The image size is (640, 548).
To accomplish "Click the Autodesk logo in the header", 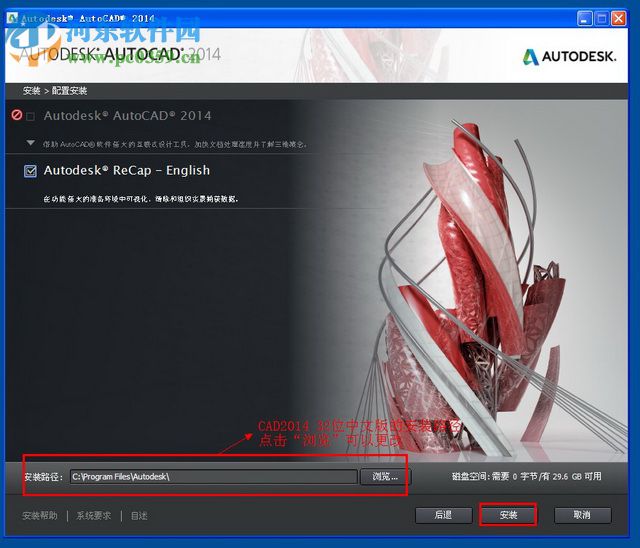I will coord(569,57).
